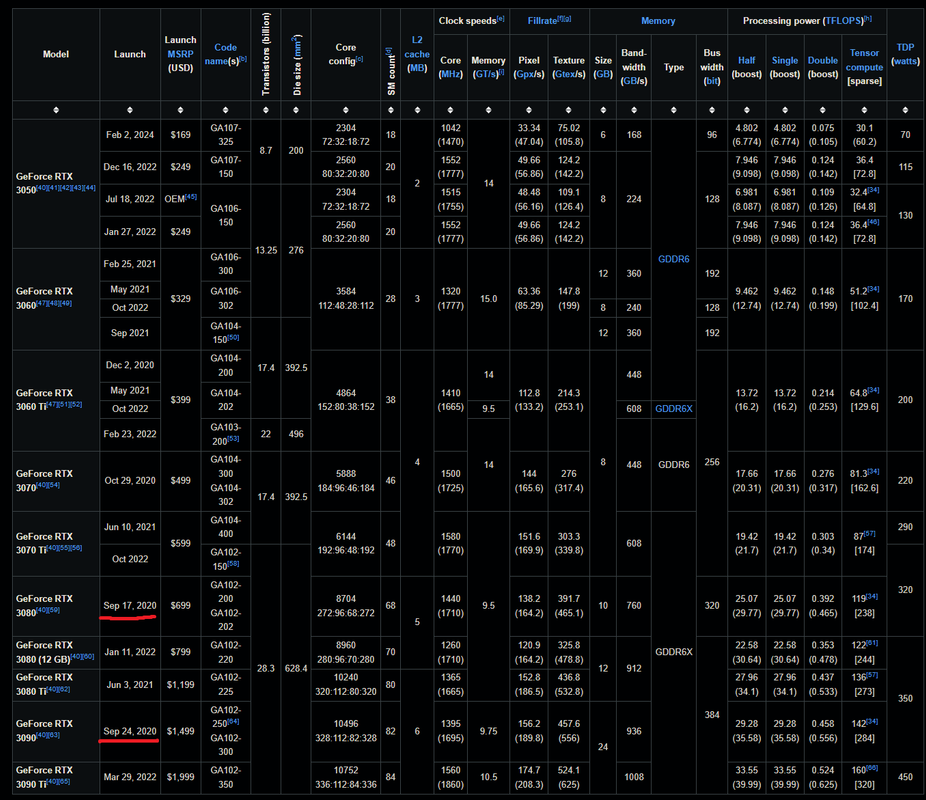The height and width of the screenshot is (800, 926).
Task: Open the GDDR6X link beside 608 bandwidth
Action: 674,409
